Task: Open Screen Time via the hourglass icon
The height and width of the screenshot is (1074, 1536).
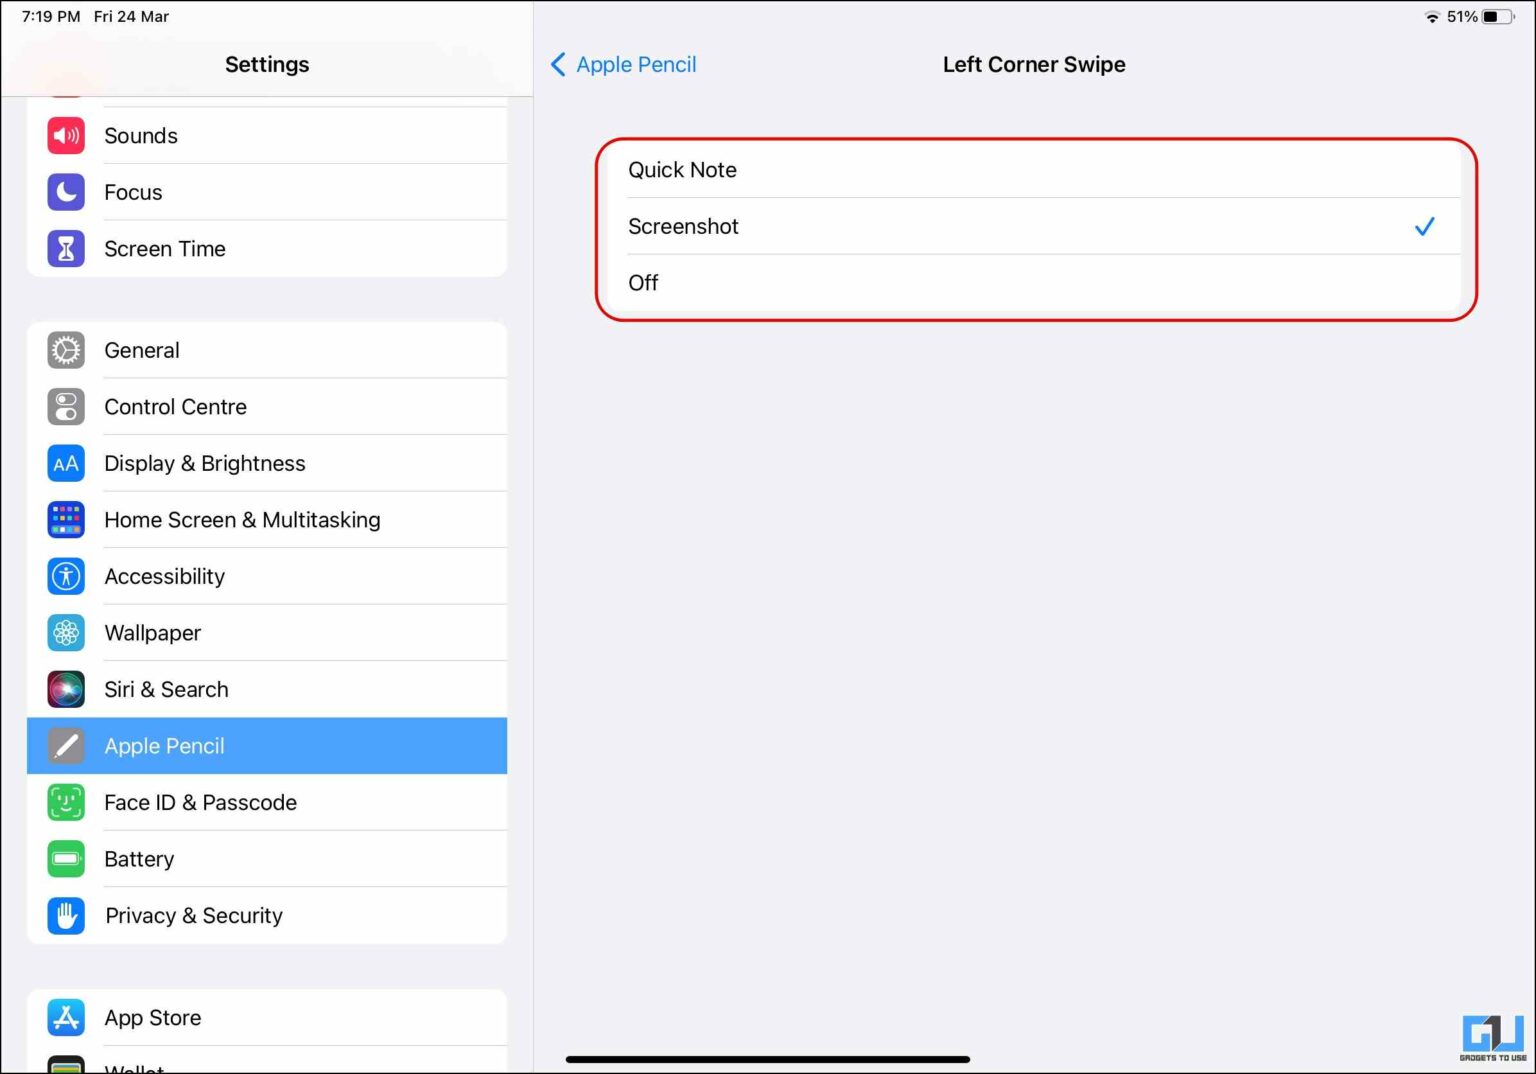Action: [65, 248]
